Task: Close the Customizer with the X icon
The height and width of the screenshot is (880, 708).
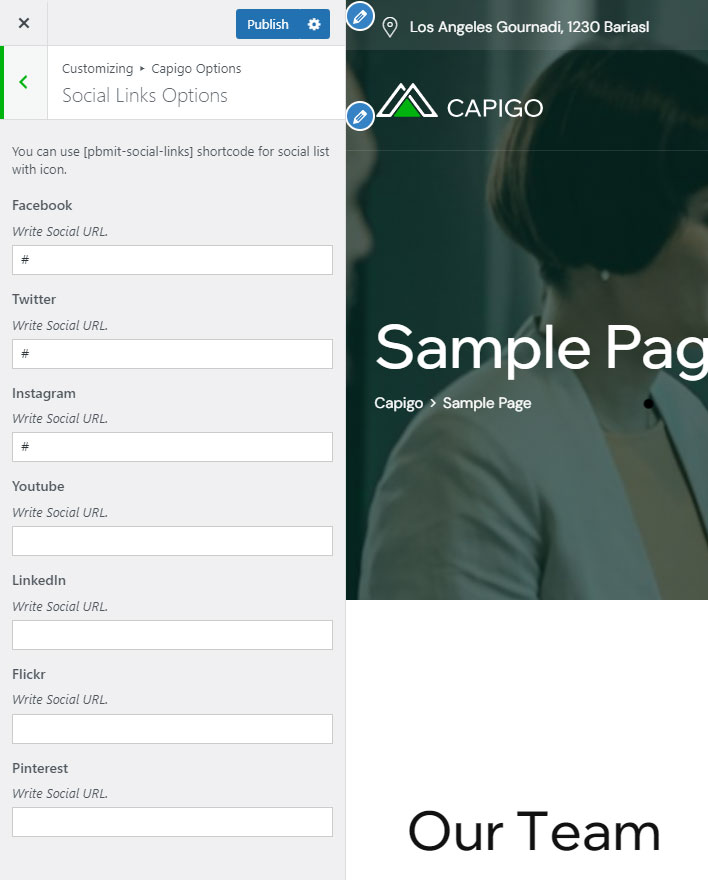Action: pos(24,23)
